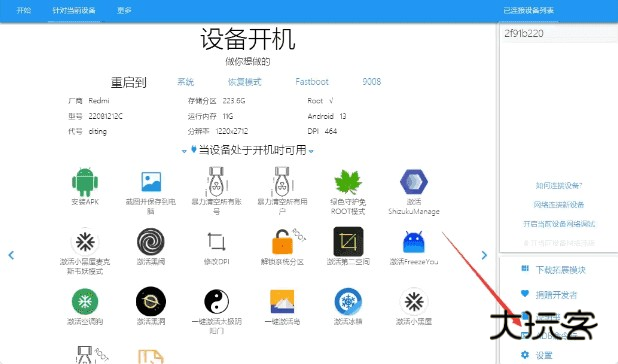Open the 更多 tab
618x364 pixels.
tap(124, 10)
